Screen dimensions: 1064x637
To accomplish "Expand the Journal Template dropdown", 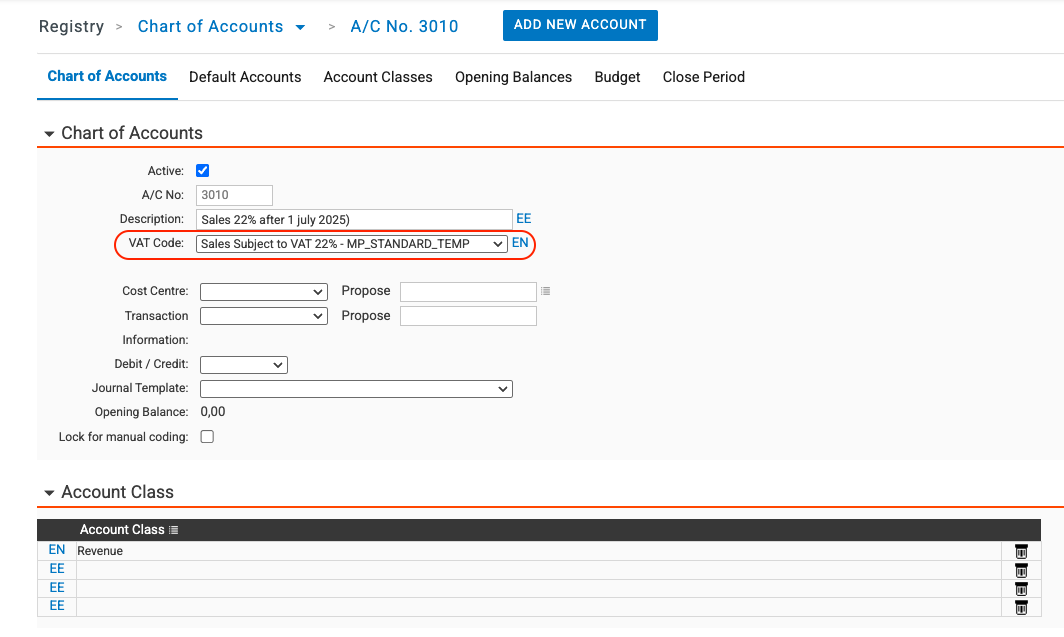I will pos(356,389).
